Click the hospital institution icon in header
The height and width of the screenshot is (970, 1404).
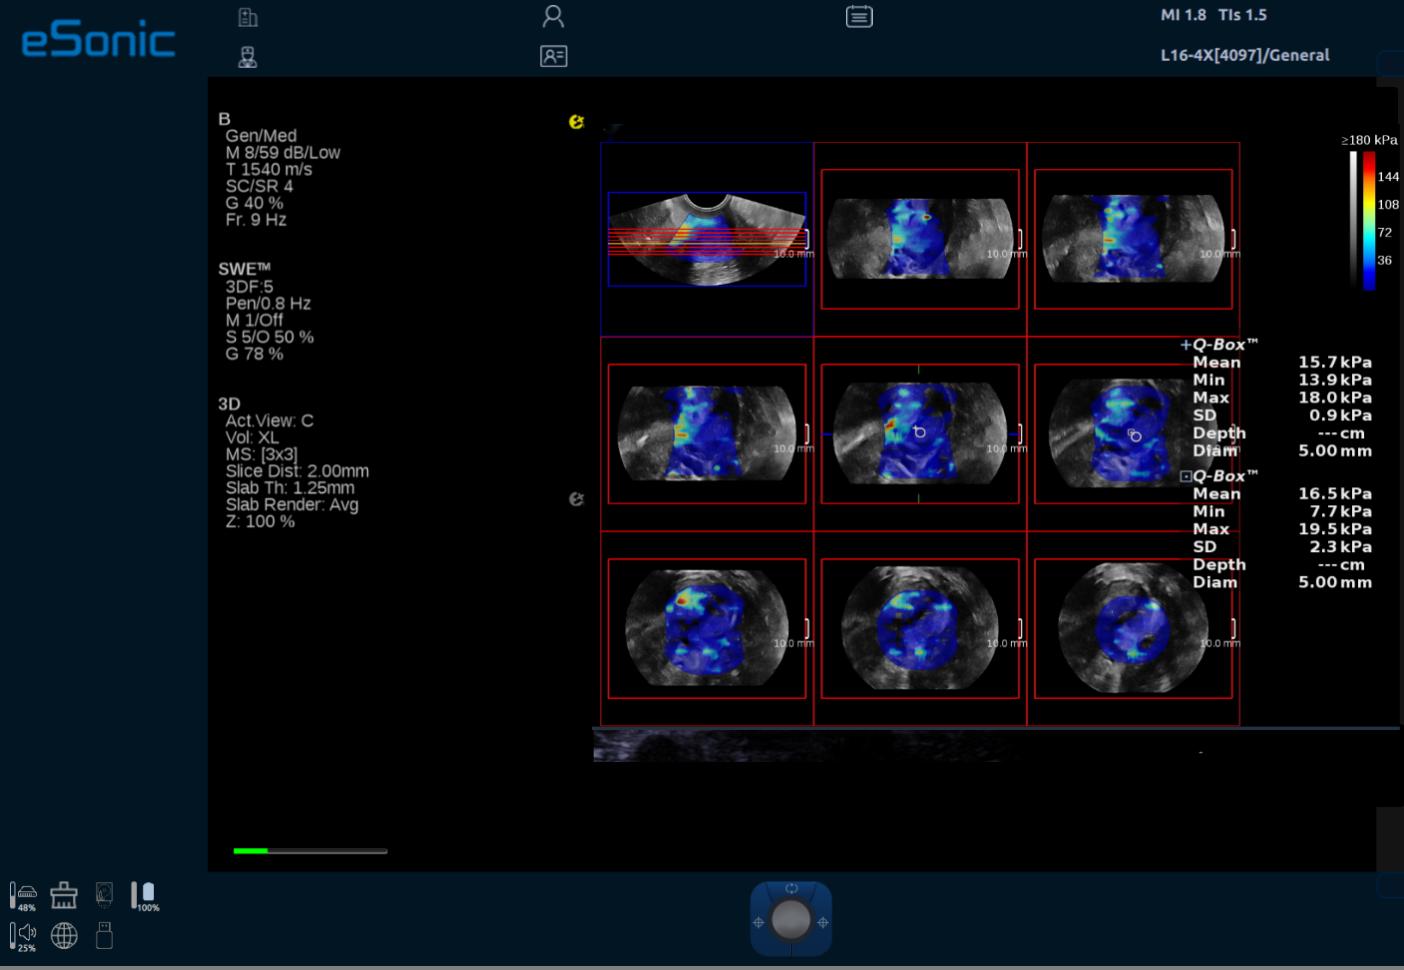coord(248,17)
